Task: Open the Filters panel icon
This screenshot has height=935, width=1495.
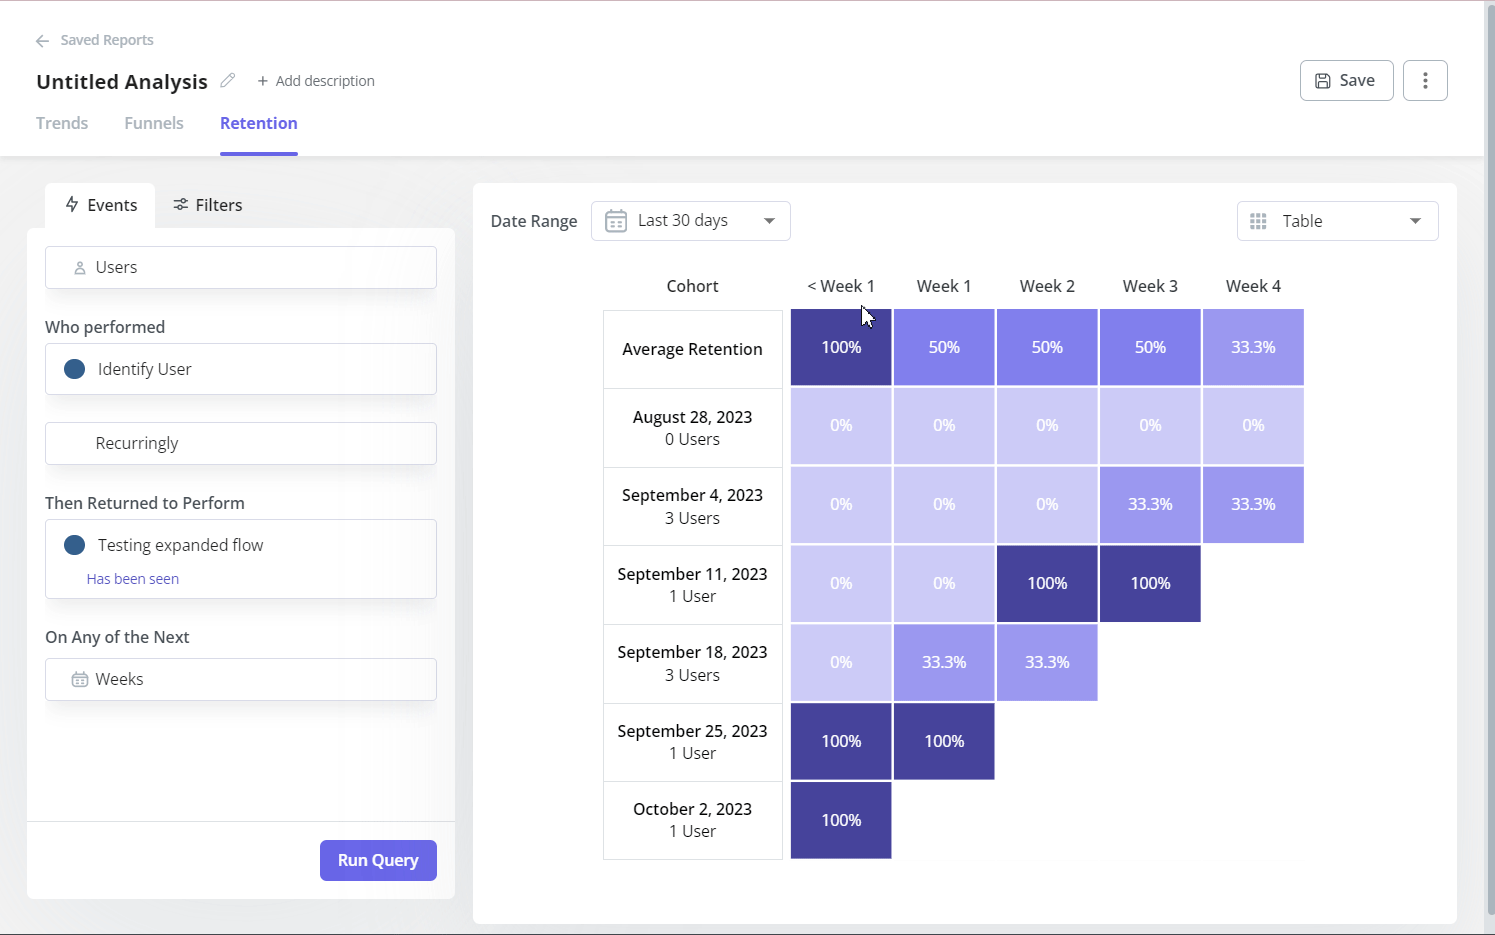Action: pos(180,205)
